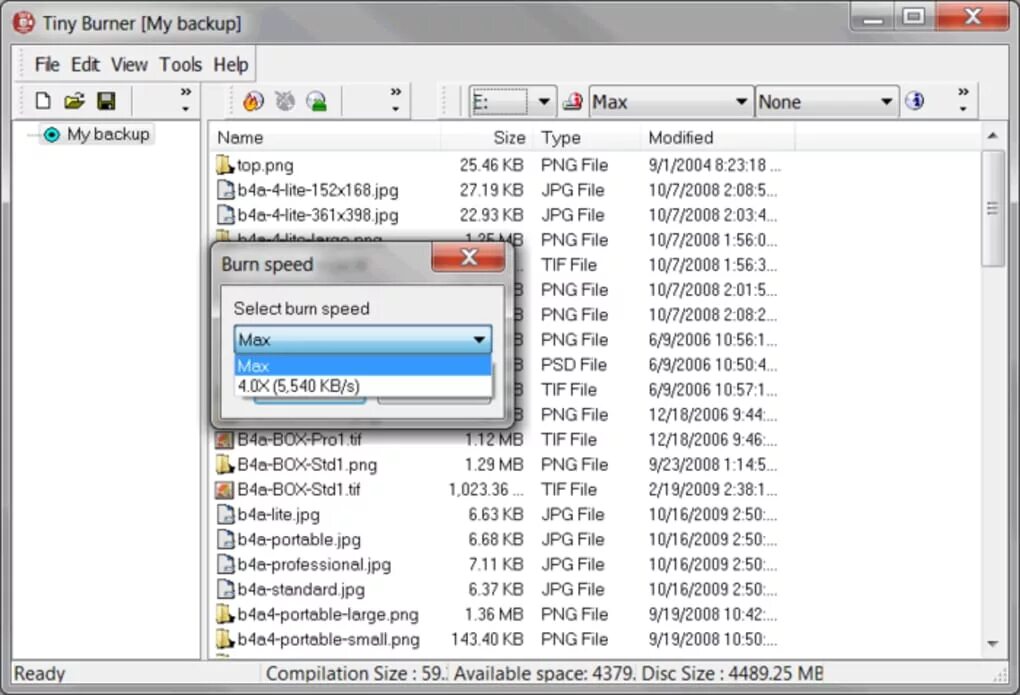This screenshot has width=1020, height=695.
Task: Sort by the Name column header
Action: click(325, 138)
